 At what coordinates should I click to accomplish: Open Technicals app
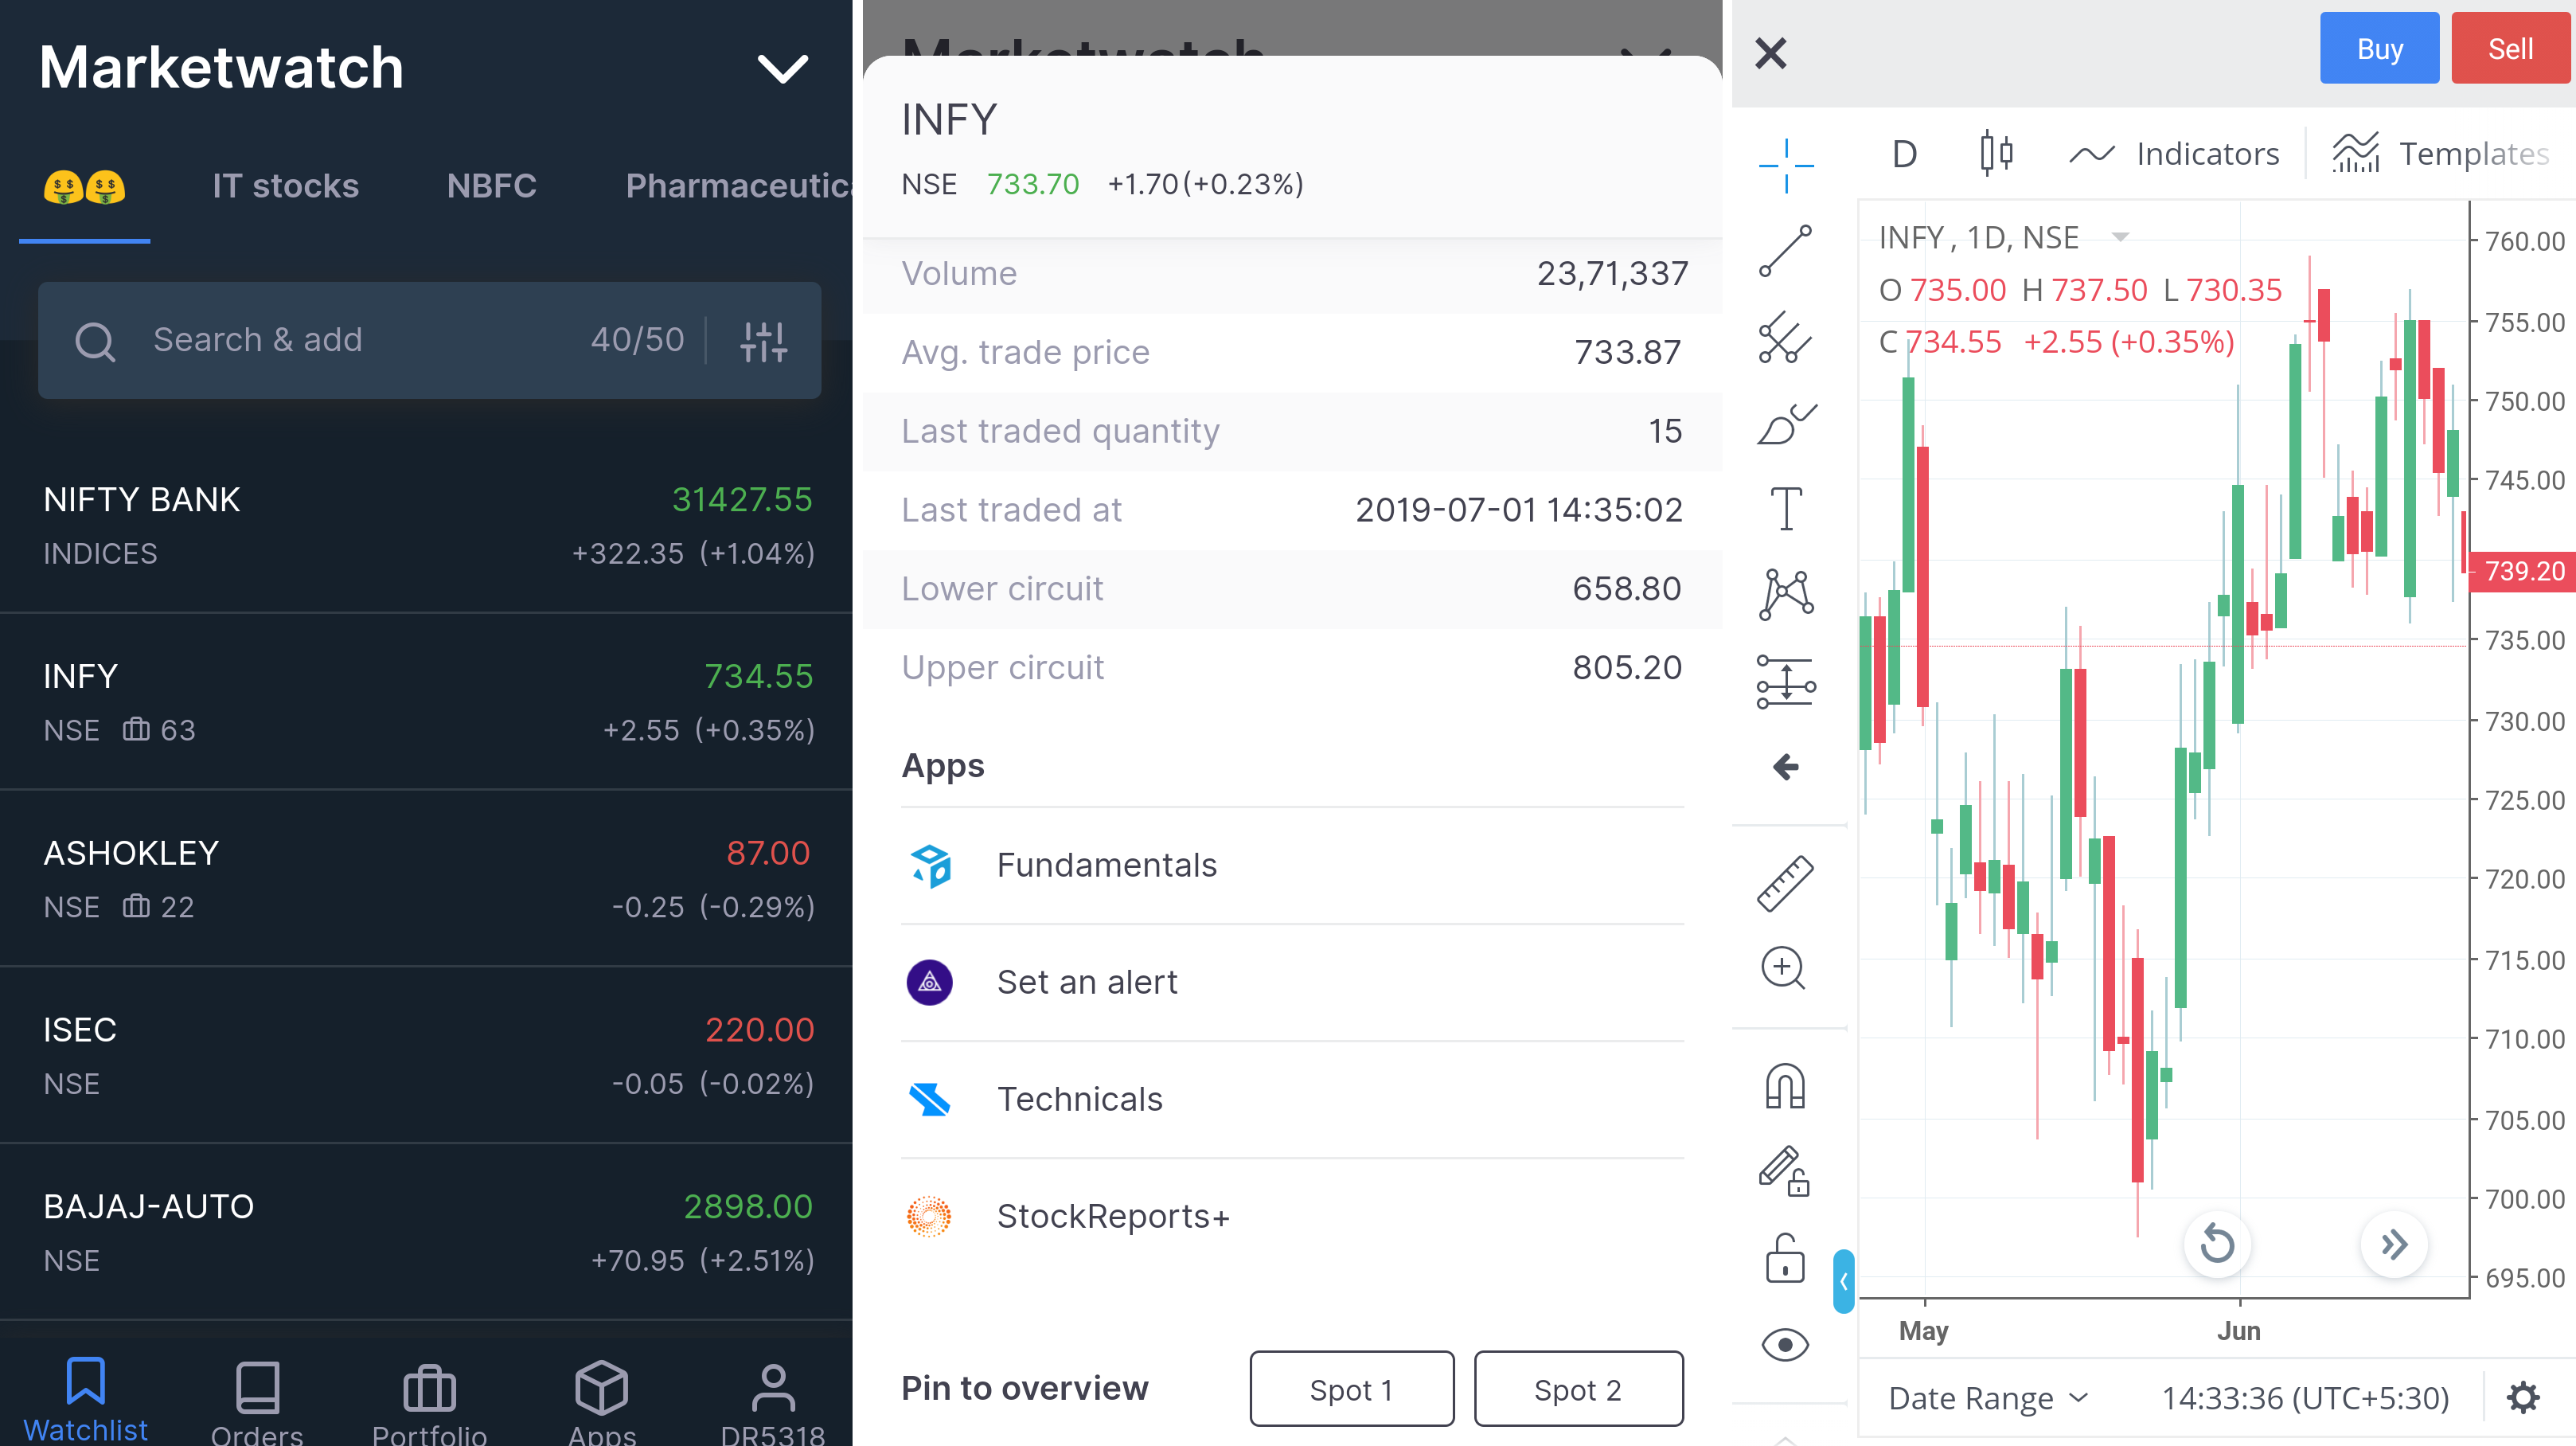[x=1292, y=1100]
